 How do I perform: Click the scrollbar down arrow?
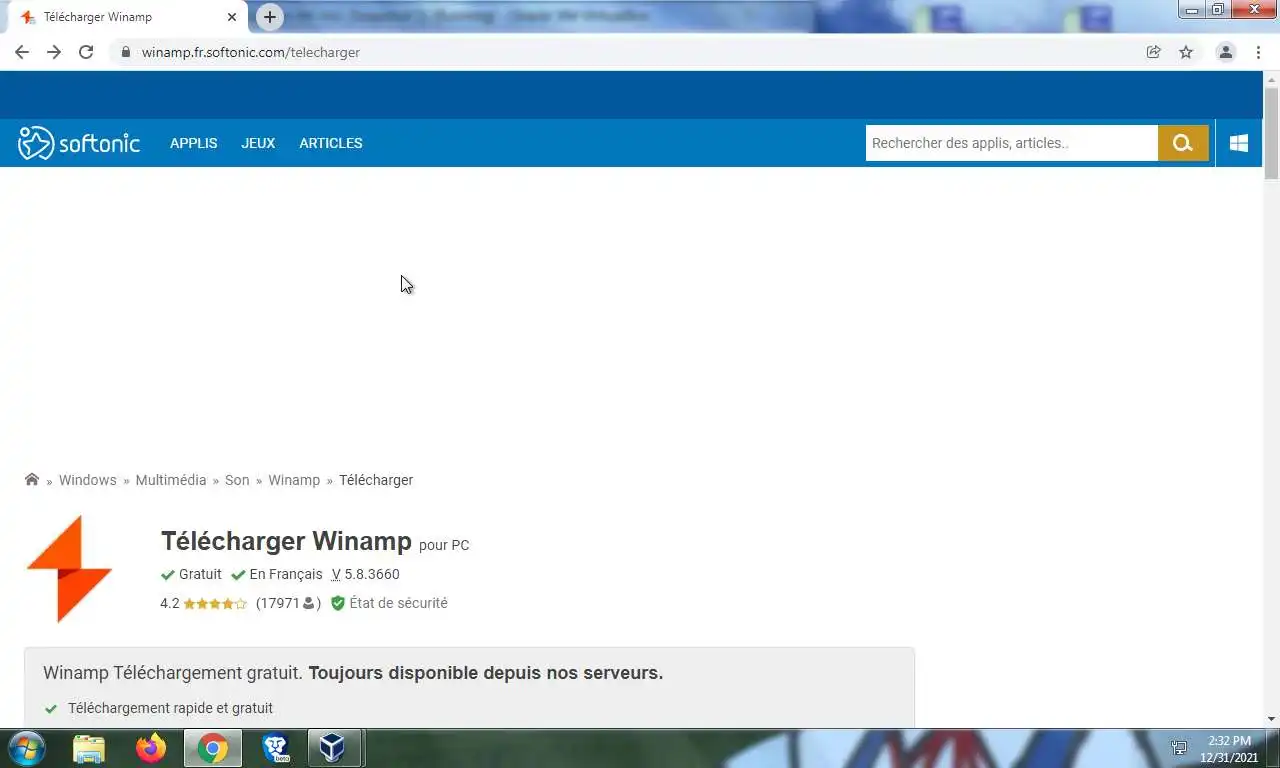(x=1271, y=719)
